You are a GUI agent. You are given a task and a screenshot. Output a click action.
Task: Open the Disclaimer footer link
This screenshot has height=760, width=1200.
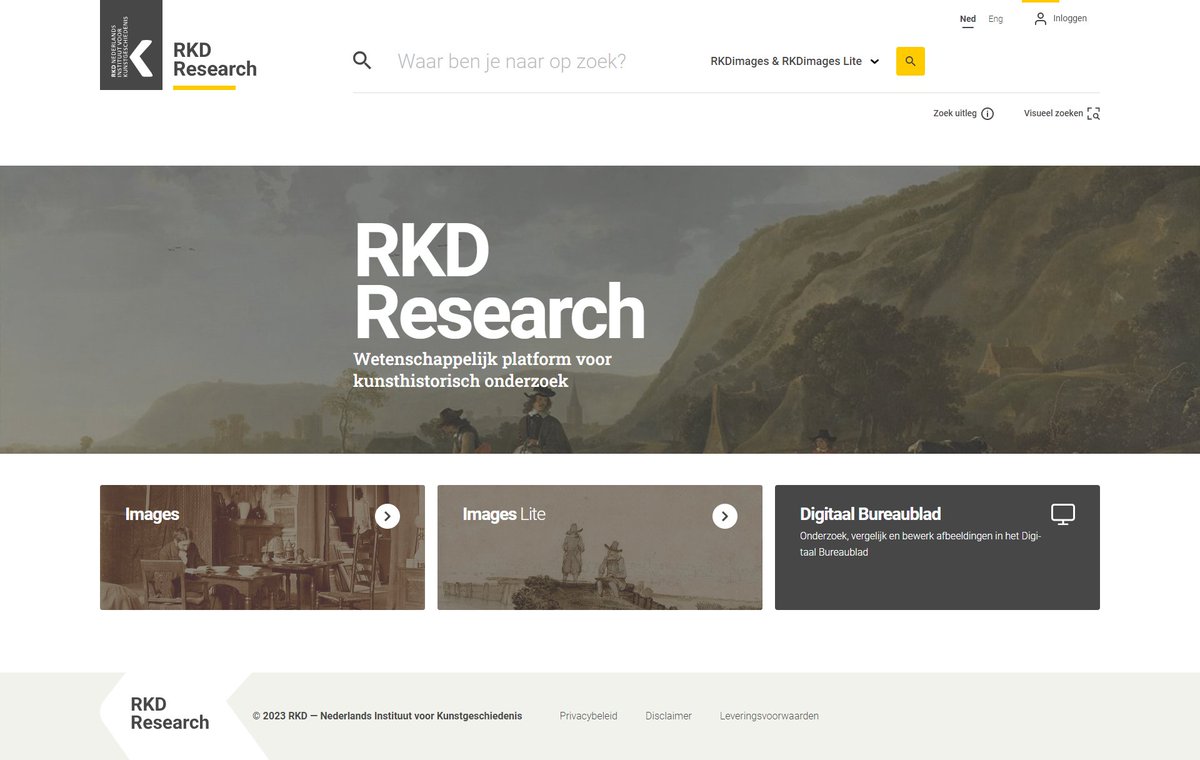pyautogui.click(x=669, y=716)
